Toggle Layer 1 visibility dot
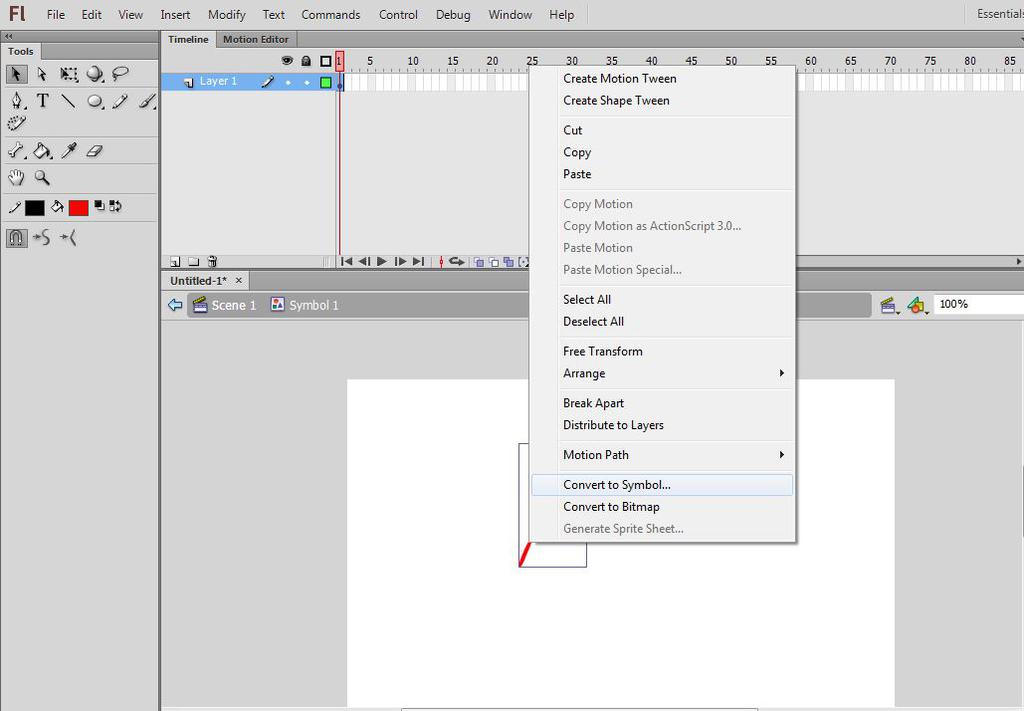 coord(288,82)
